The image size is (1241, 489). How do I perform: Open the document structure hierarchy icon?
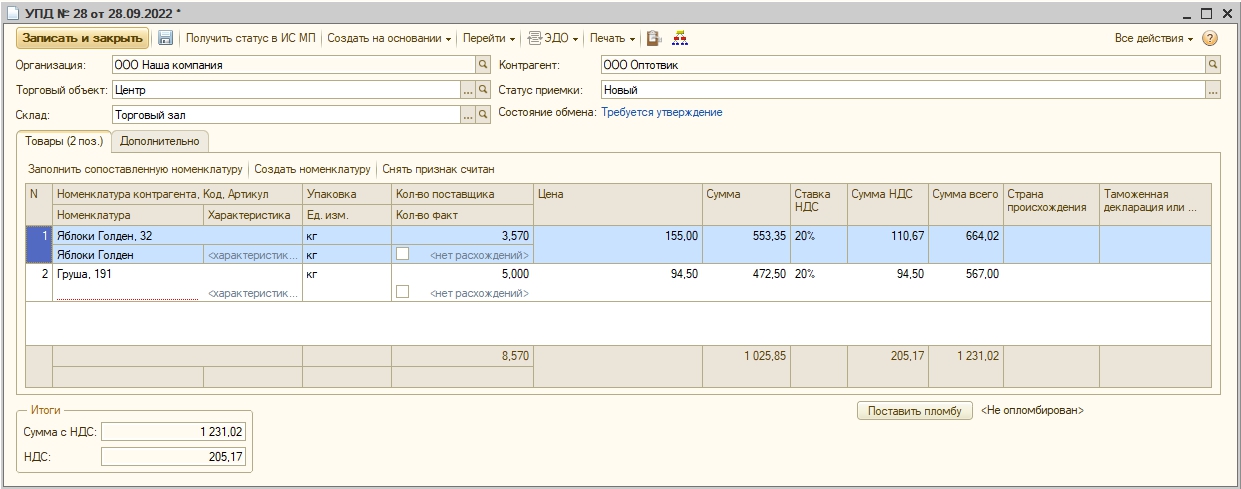pos(679,38)
